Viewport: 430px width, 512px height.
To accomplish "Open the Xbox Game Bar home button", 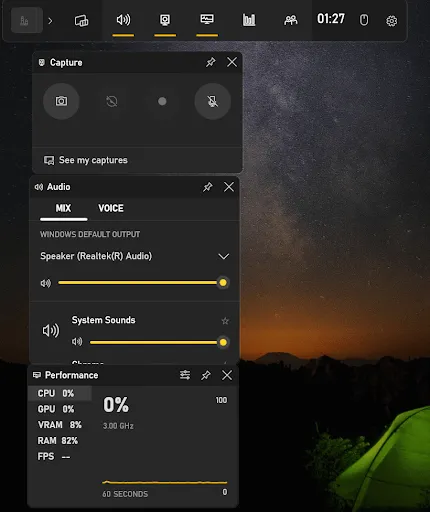I will pyautogui.click(x=27, y=21).
